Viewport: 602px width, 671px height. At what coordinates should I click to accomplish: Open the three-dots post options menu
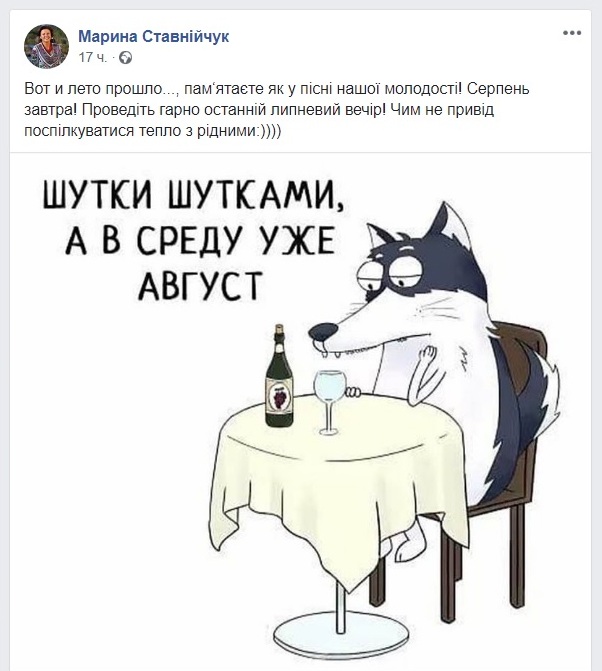[x=572, y=33]
